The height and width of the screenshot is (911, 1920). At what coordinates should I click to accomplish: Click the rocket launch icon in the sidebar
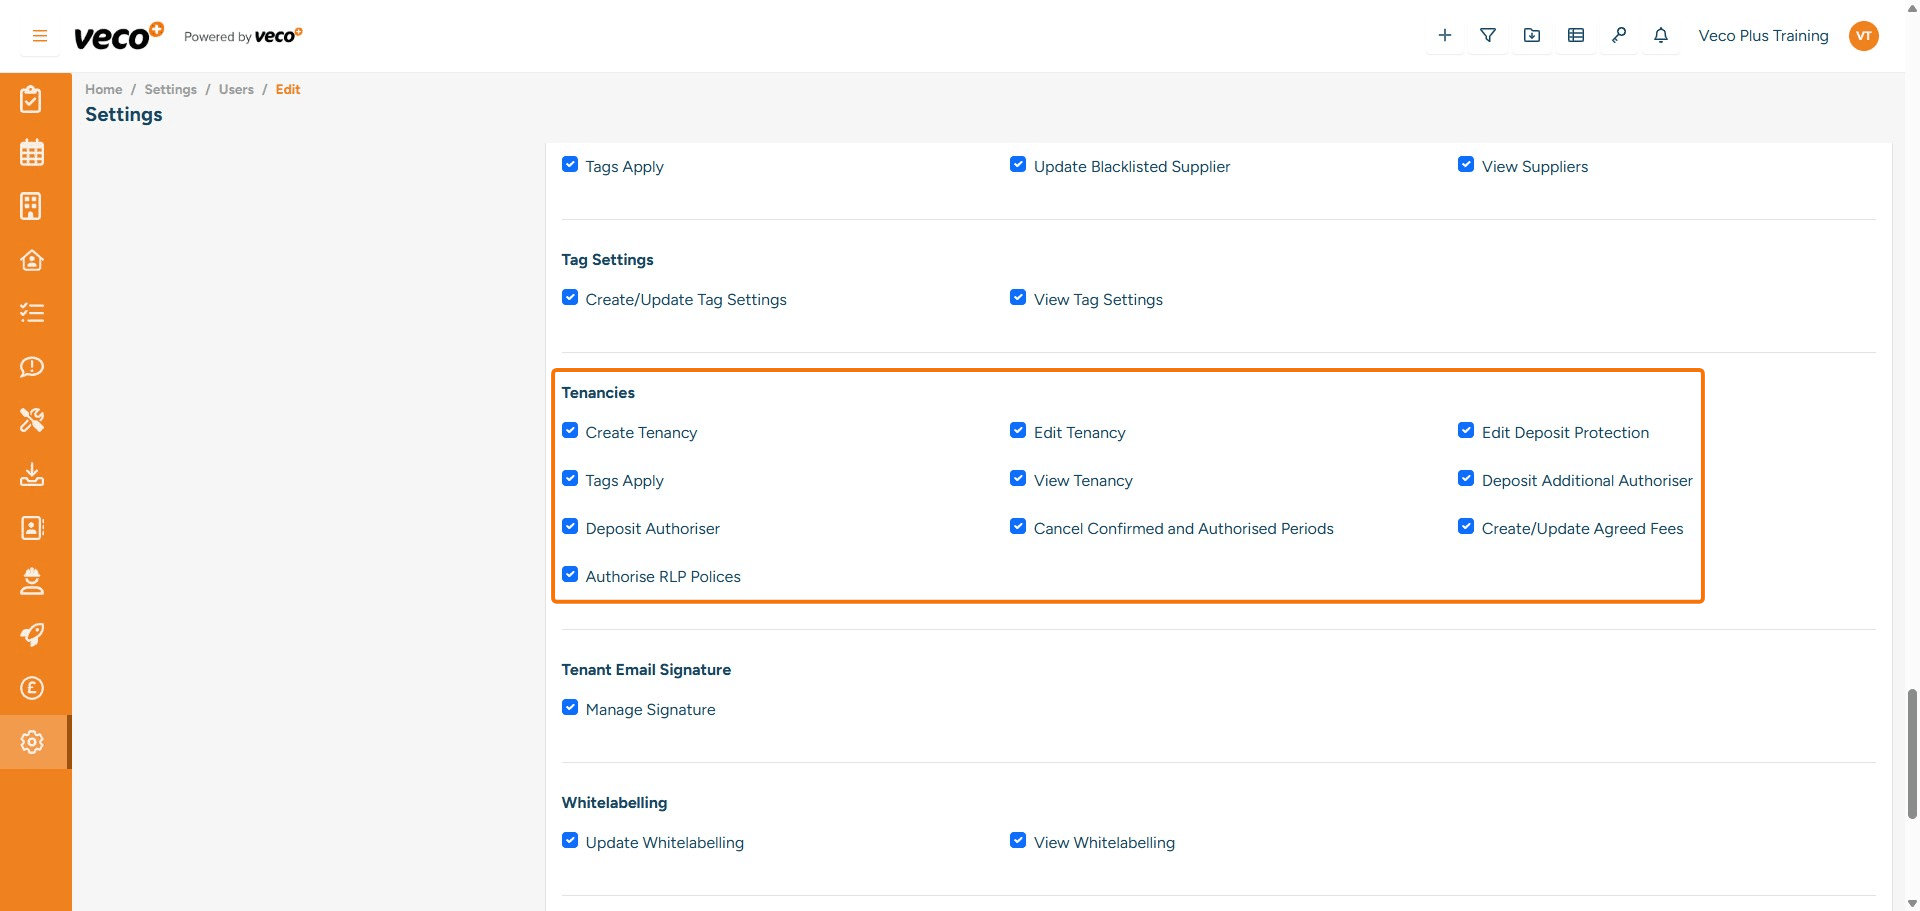point(32,635)
